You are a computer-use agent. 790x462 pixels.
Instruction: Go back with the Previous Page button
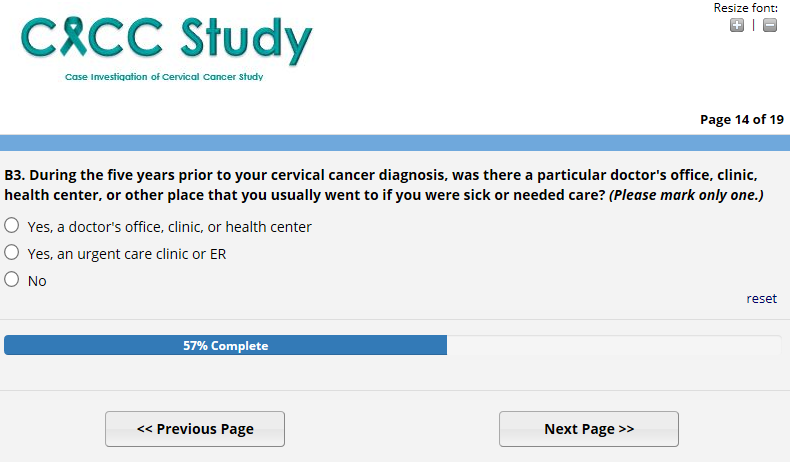click(195, 429)
